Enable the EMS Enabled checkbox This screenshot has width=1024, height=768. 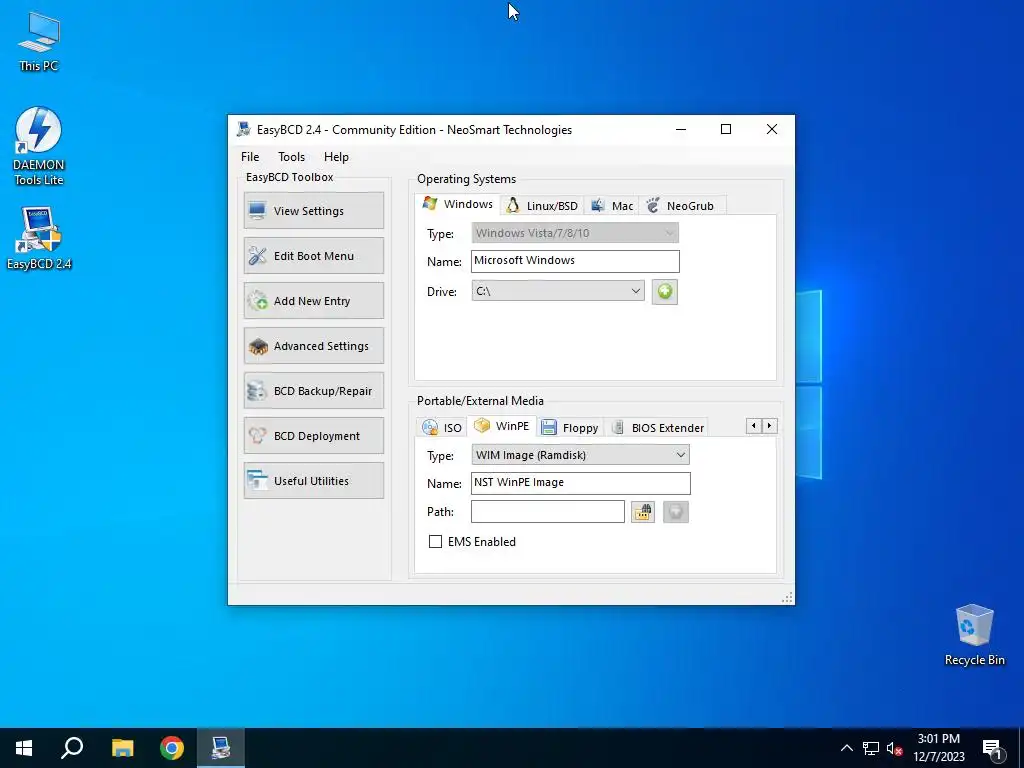[x=435, y=541]
